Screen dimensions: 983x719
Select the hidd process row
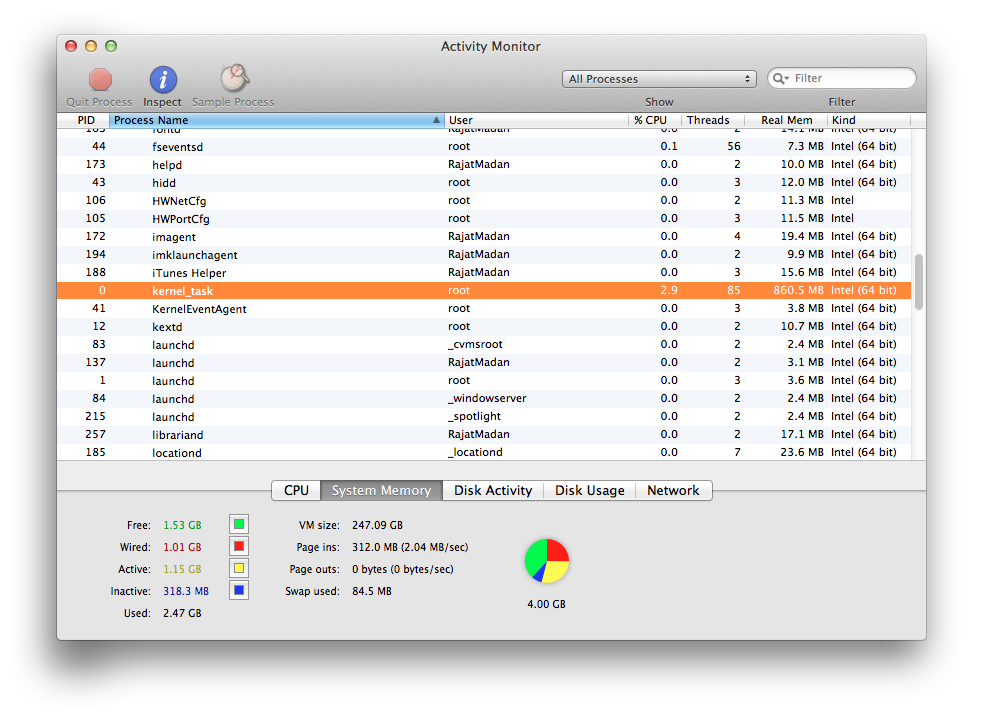[x=484, y=182]
